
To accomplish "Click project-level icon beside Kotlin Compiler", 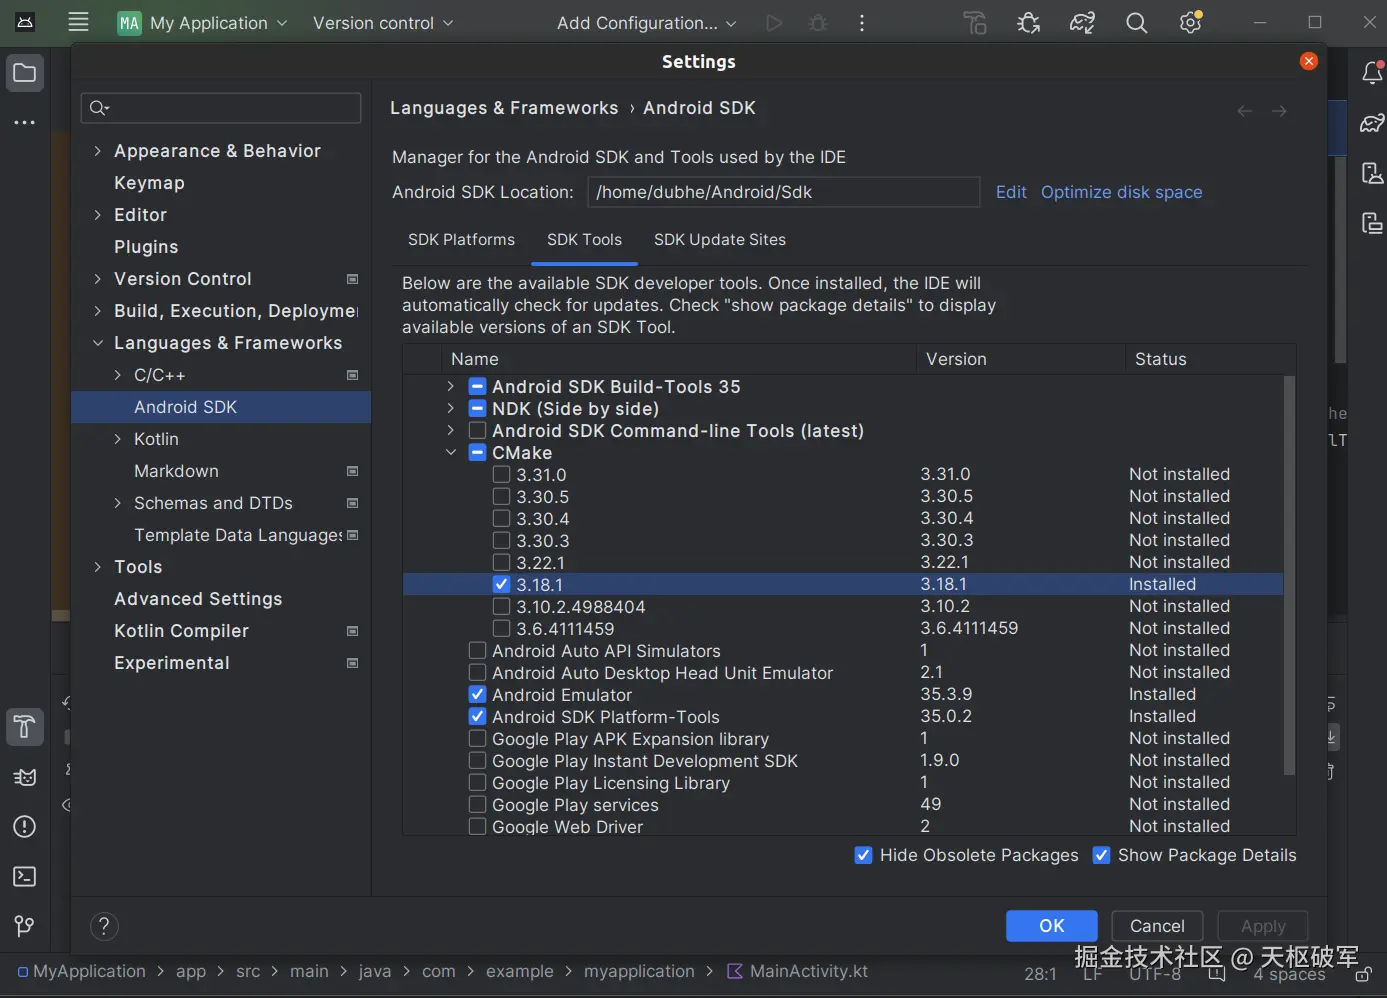I will (x=352, y=631).
